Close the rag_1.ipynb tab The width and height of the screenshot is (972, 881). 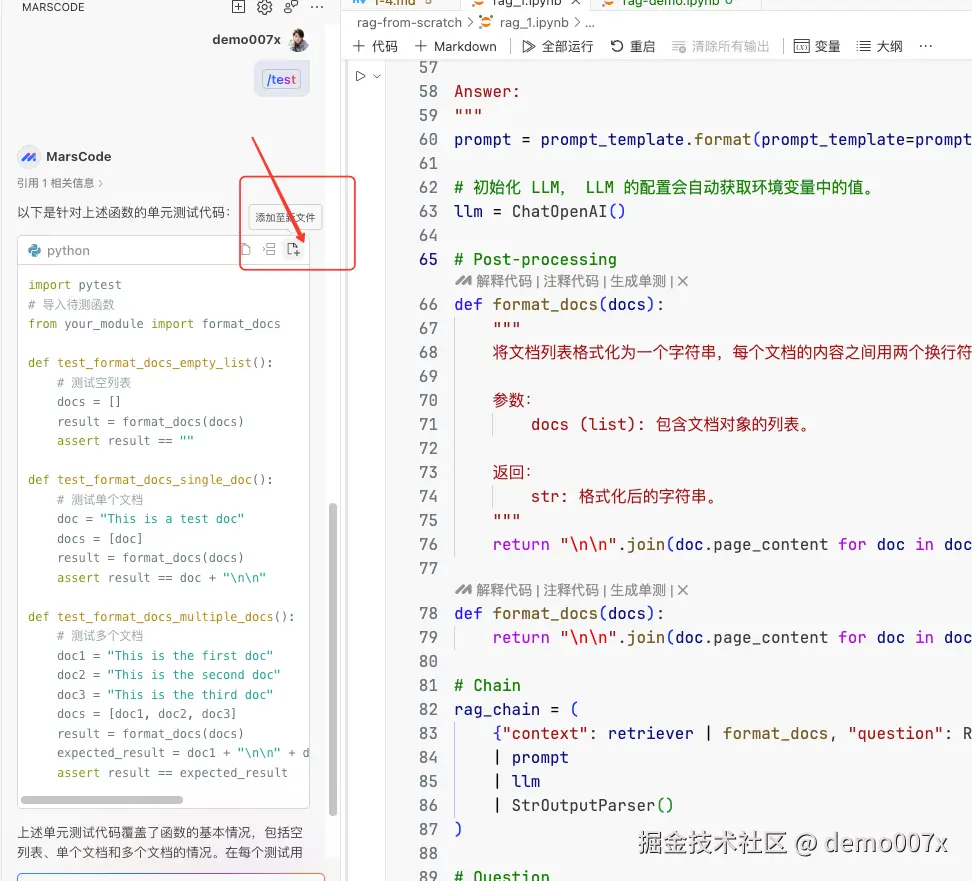[576, 2]
